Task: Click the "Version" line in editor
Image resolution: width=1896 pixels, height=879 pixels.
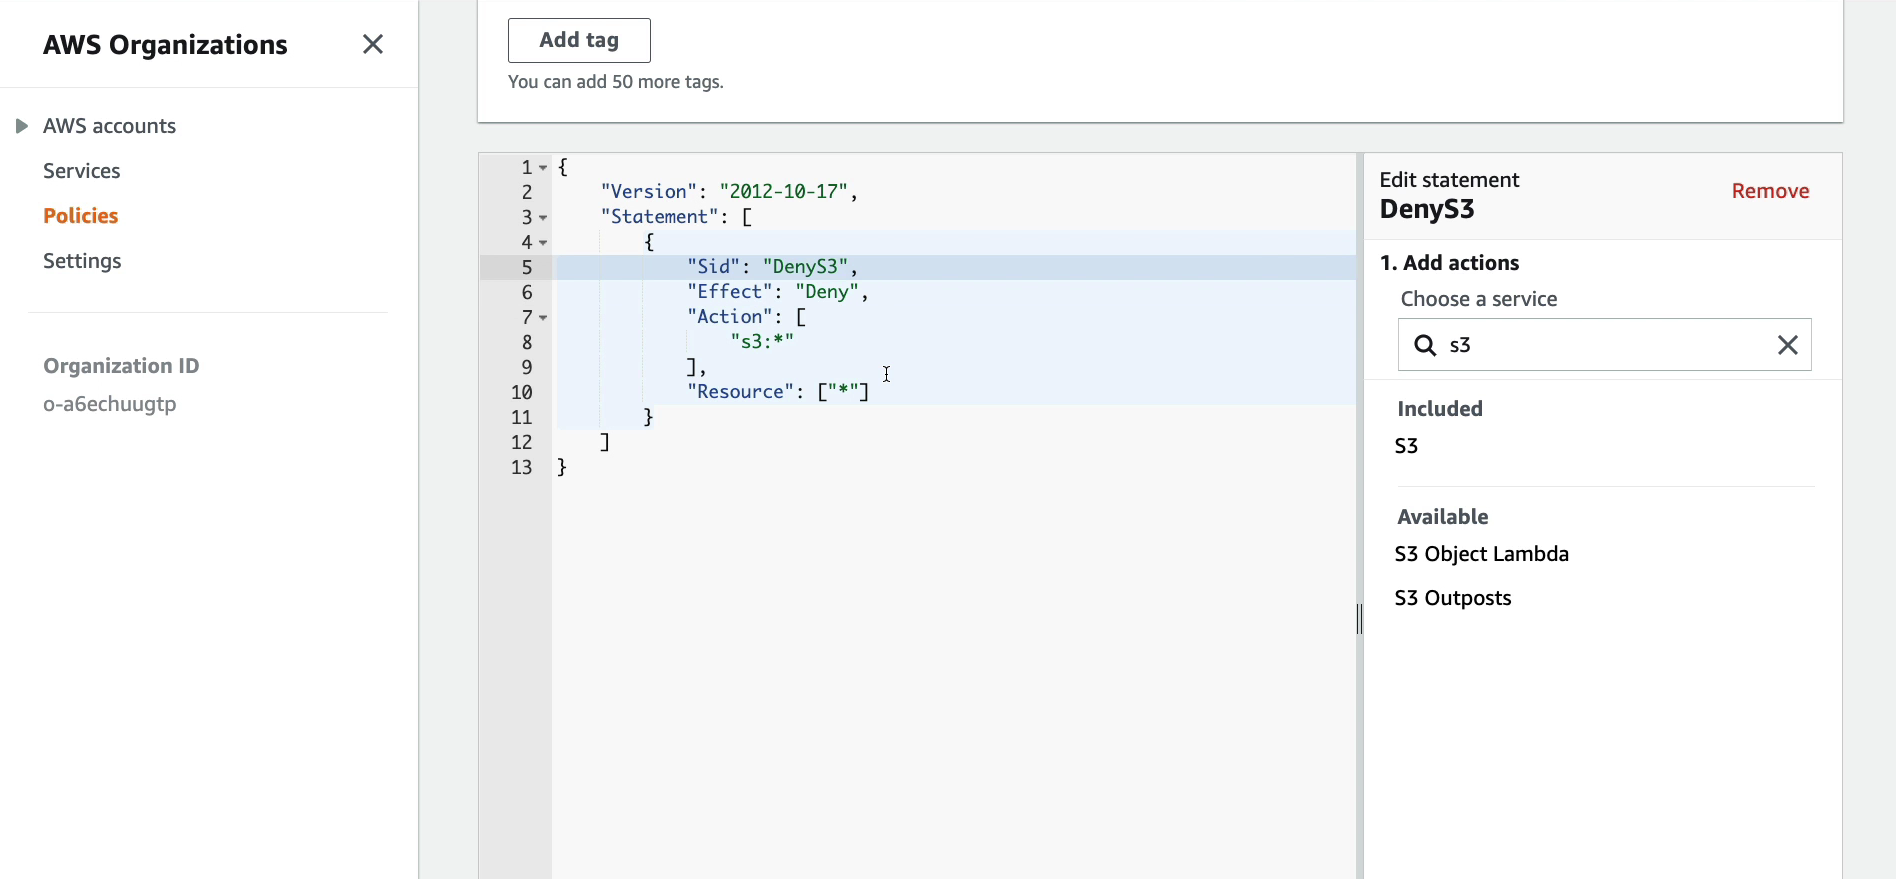Action: click(729, 192)
